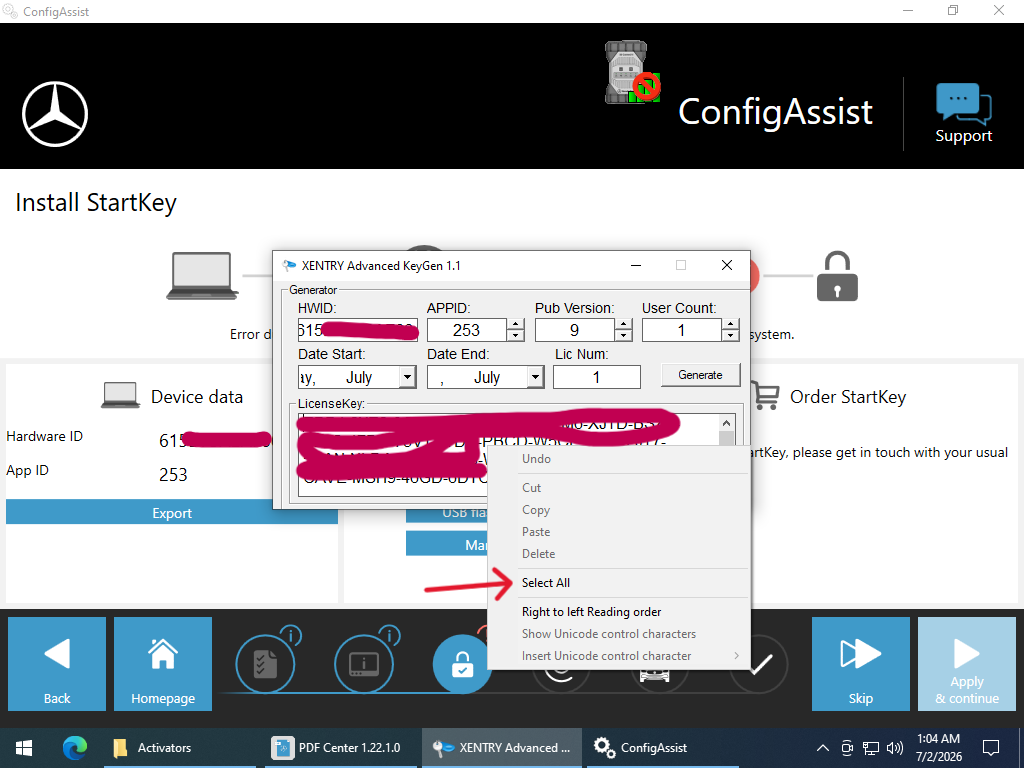Show hidden system tray icons
Image resolution: width=1024 pixels, height=768 pixels.
tap(823, 748)
